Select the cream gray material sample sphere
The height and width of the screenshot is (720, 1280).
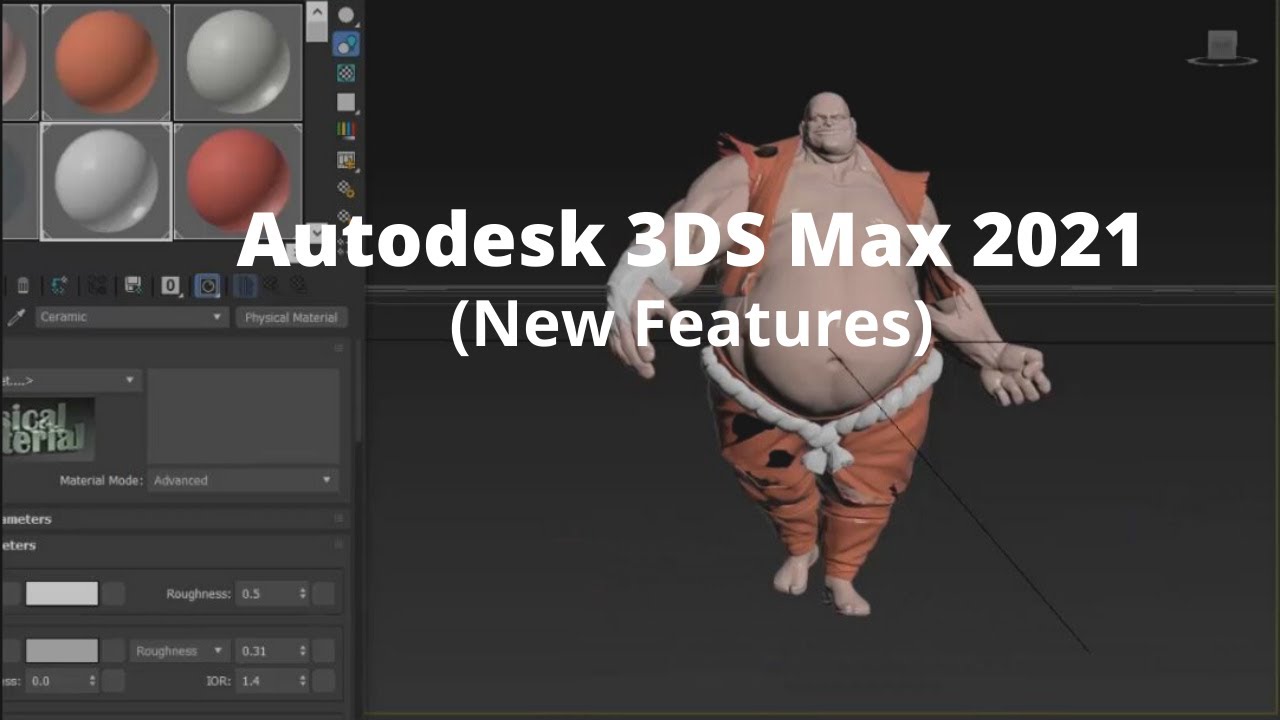[x=238, y=61]
